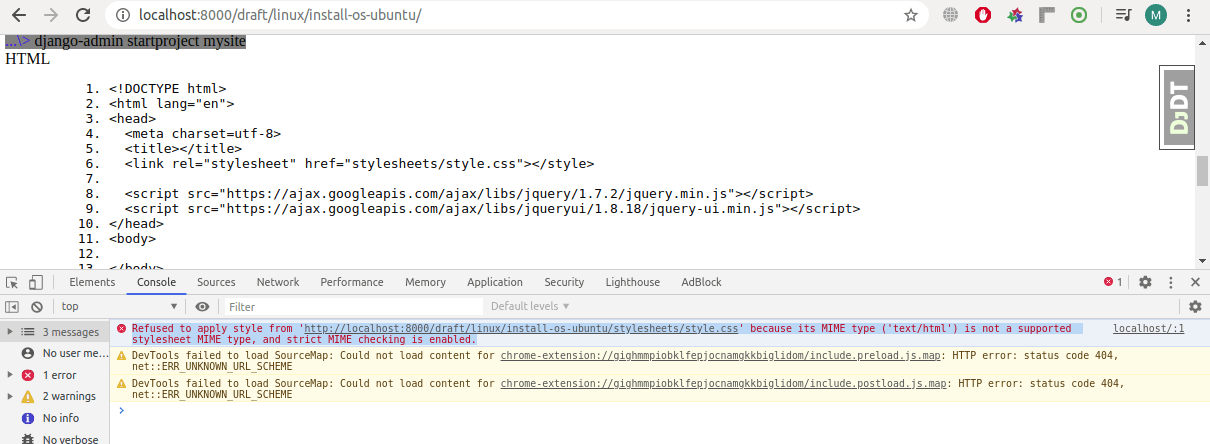Click the HTML heading text

27,59
